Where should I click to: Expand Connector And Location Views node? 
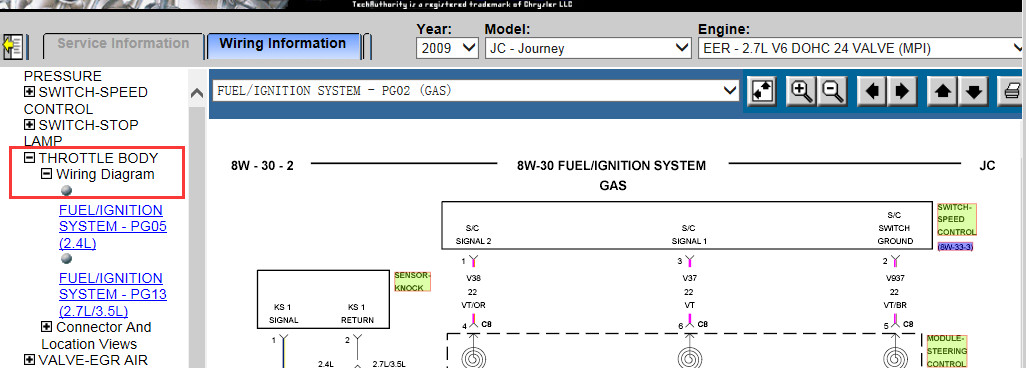point(46,327)
